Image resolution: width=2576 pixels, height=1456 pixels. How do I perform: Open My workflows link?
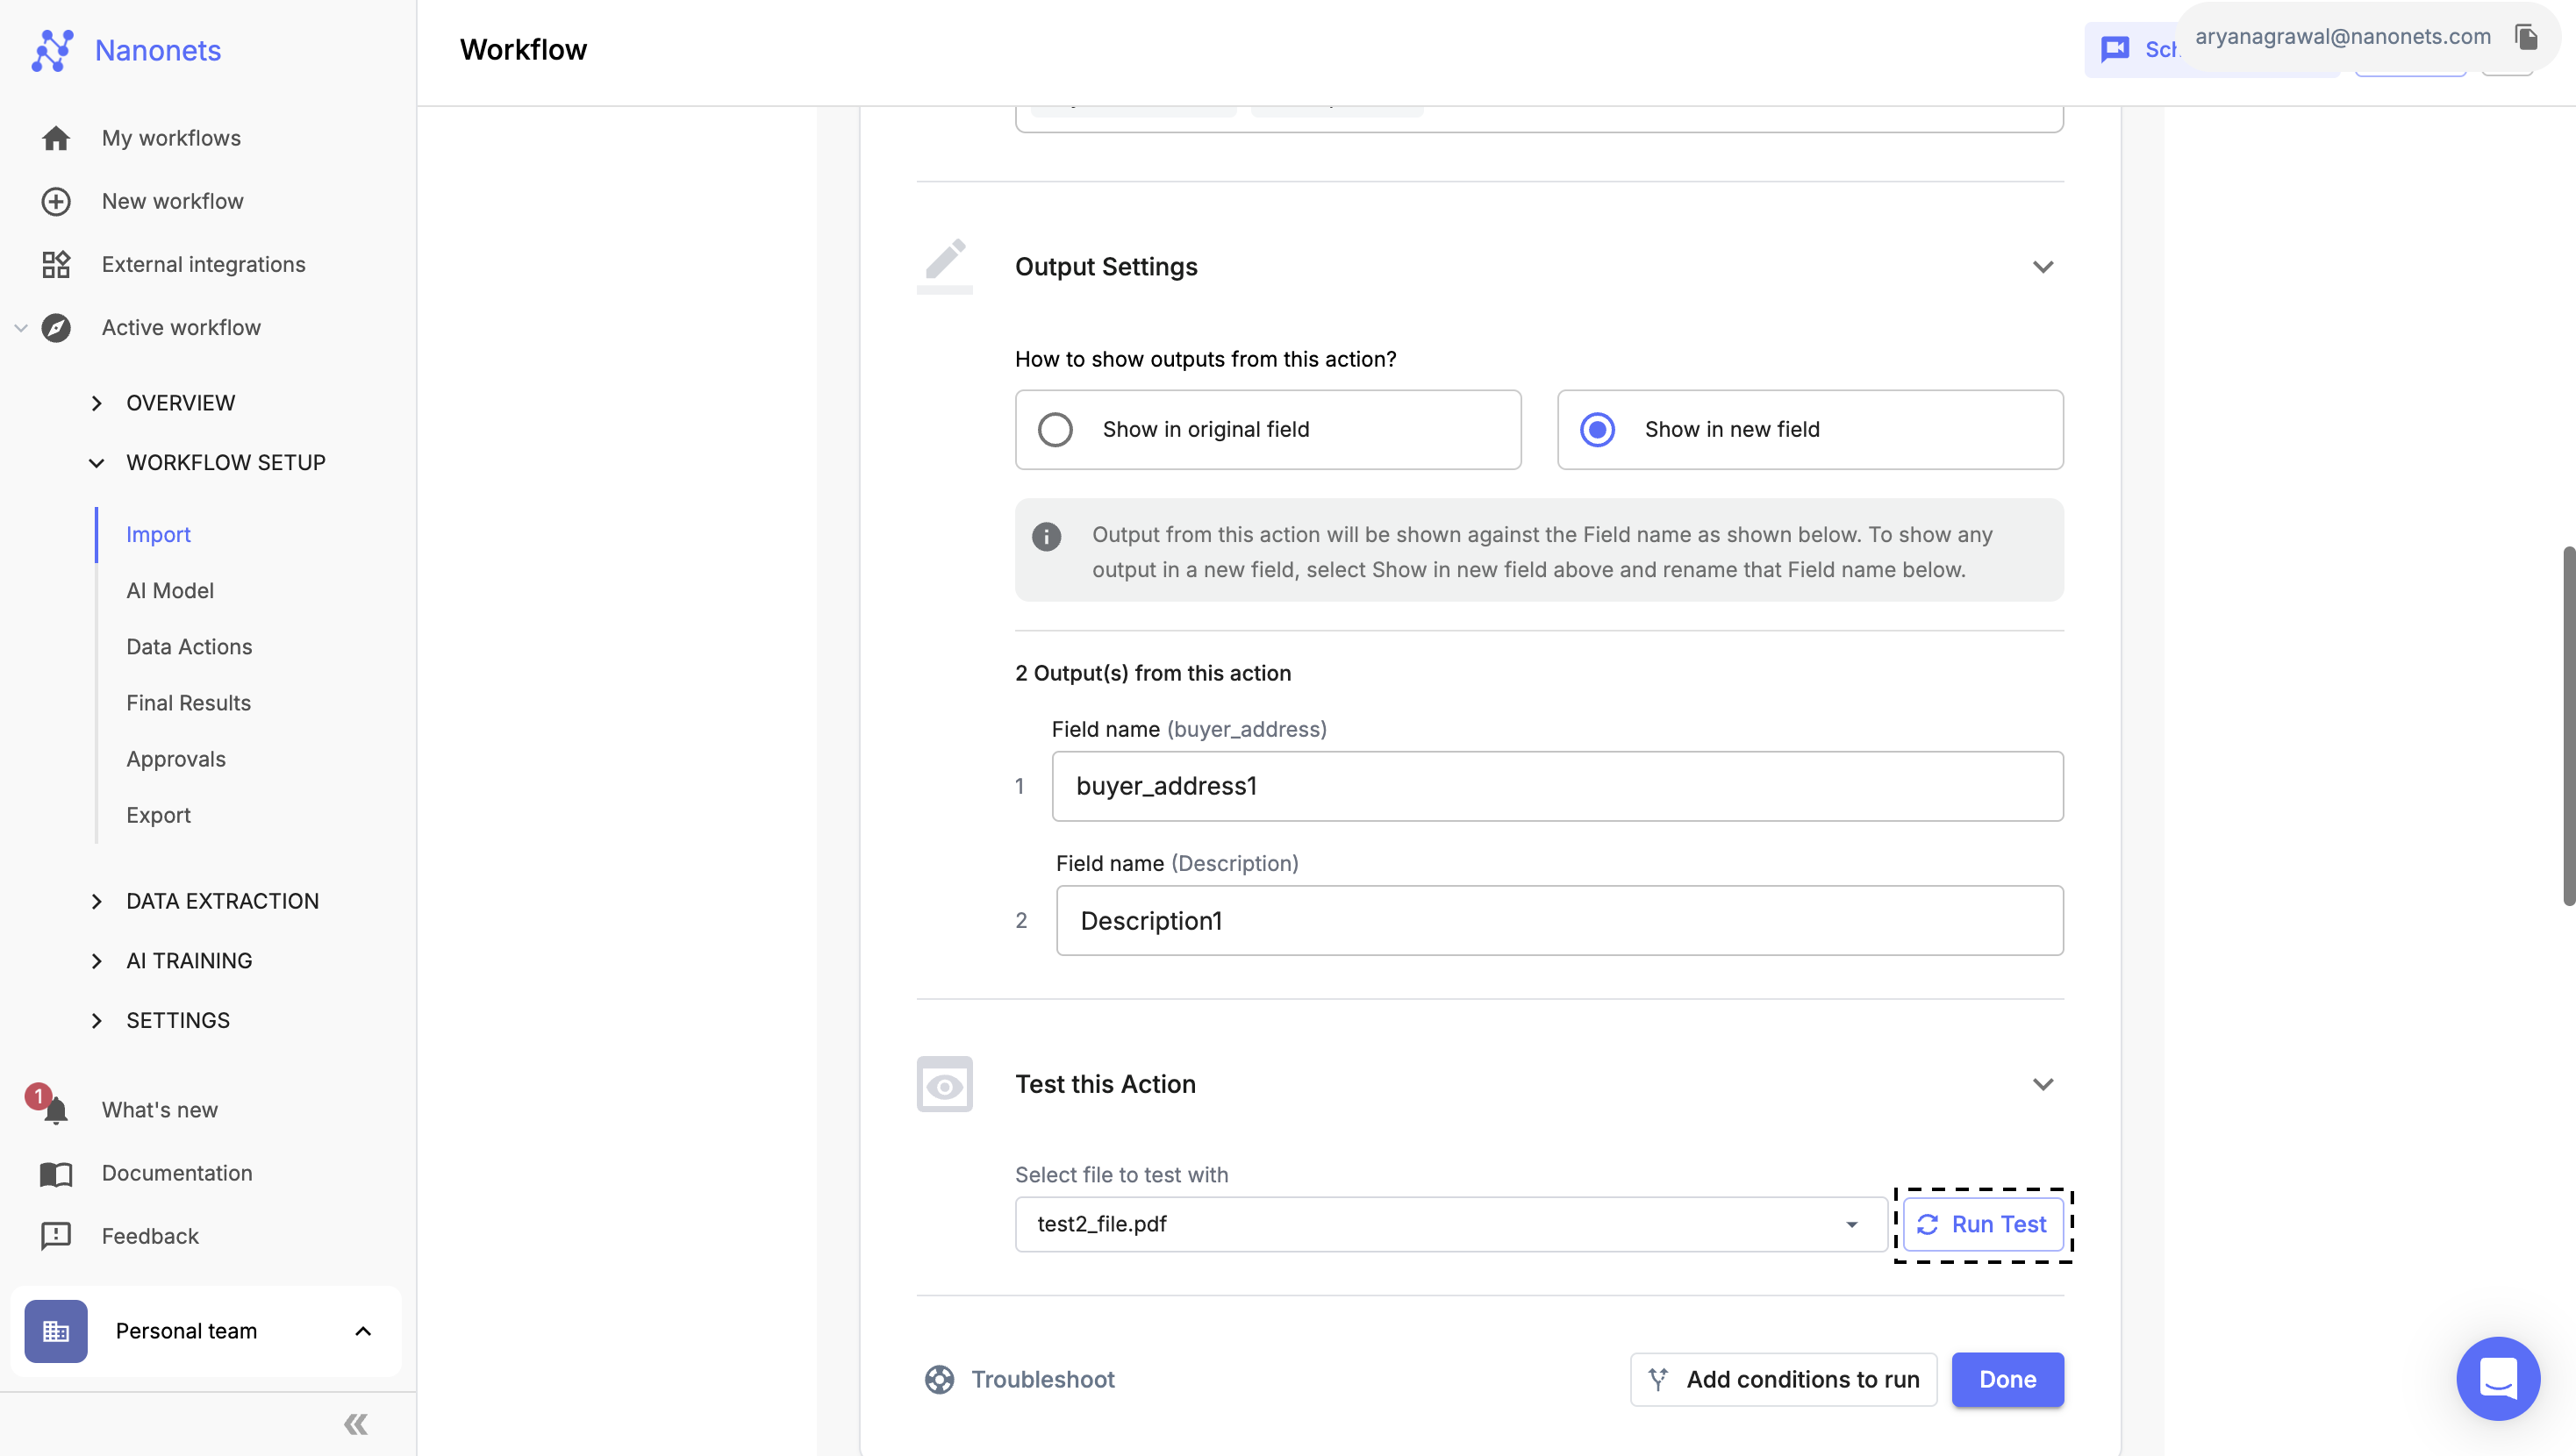171,138
